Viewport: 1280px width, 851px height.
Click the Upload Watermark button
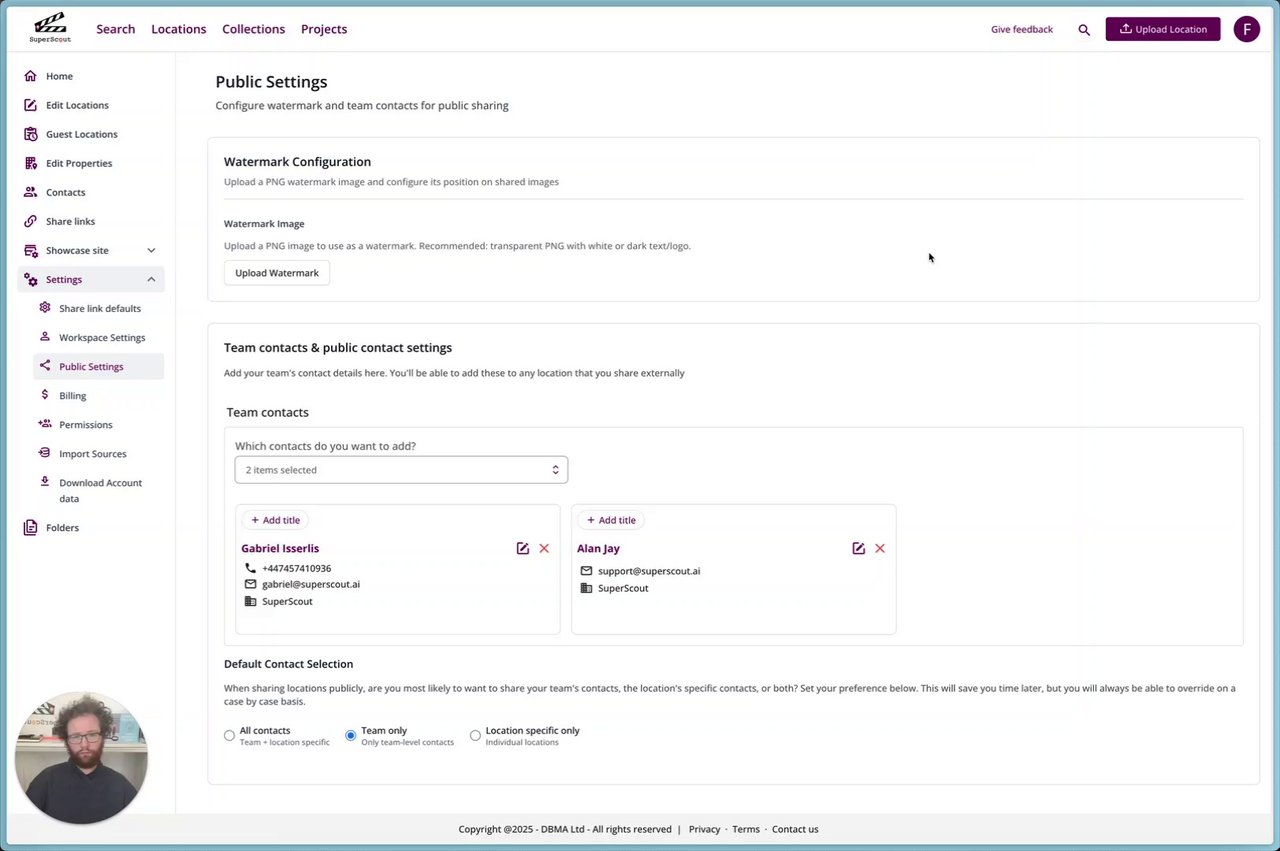pyautogui.click(x=277, y=273)
